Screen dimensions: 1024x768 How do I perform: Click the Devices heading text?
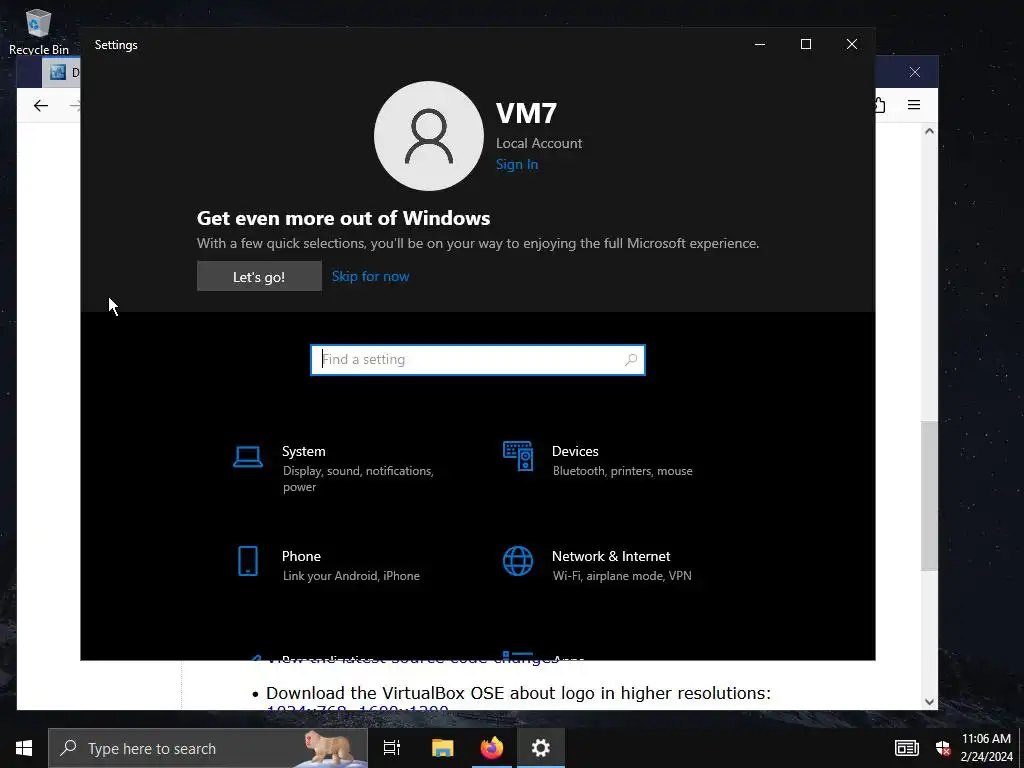point(575,451)
